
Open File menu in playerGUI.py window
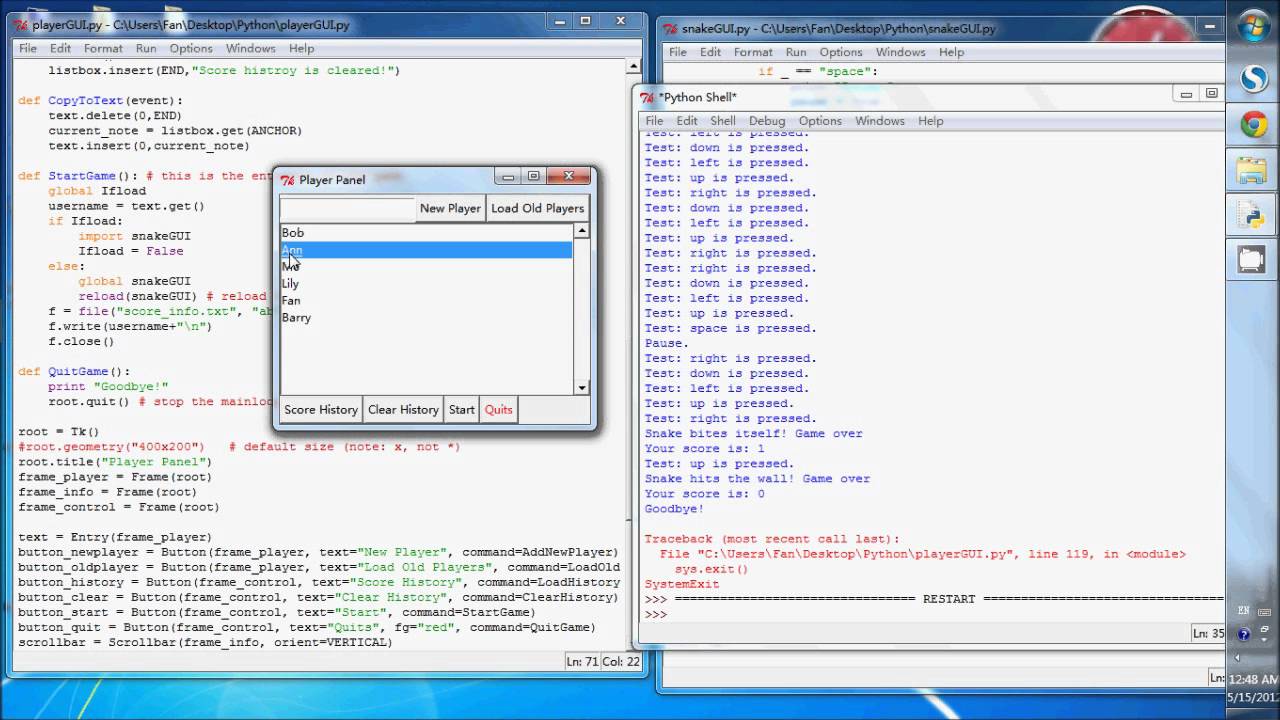click(28, 48)
